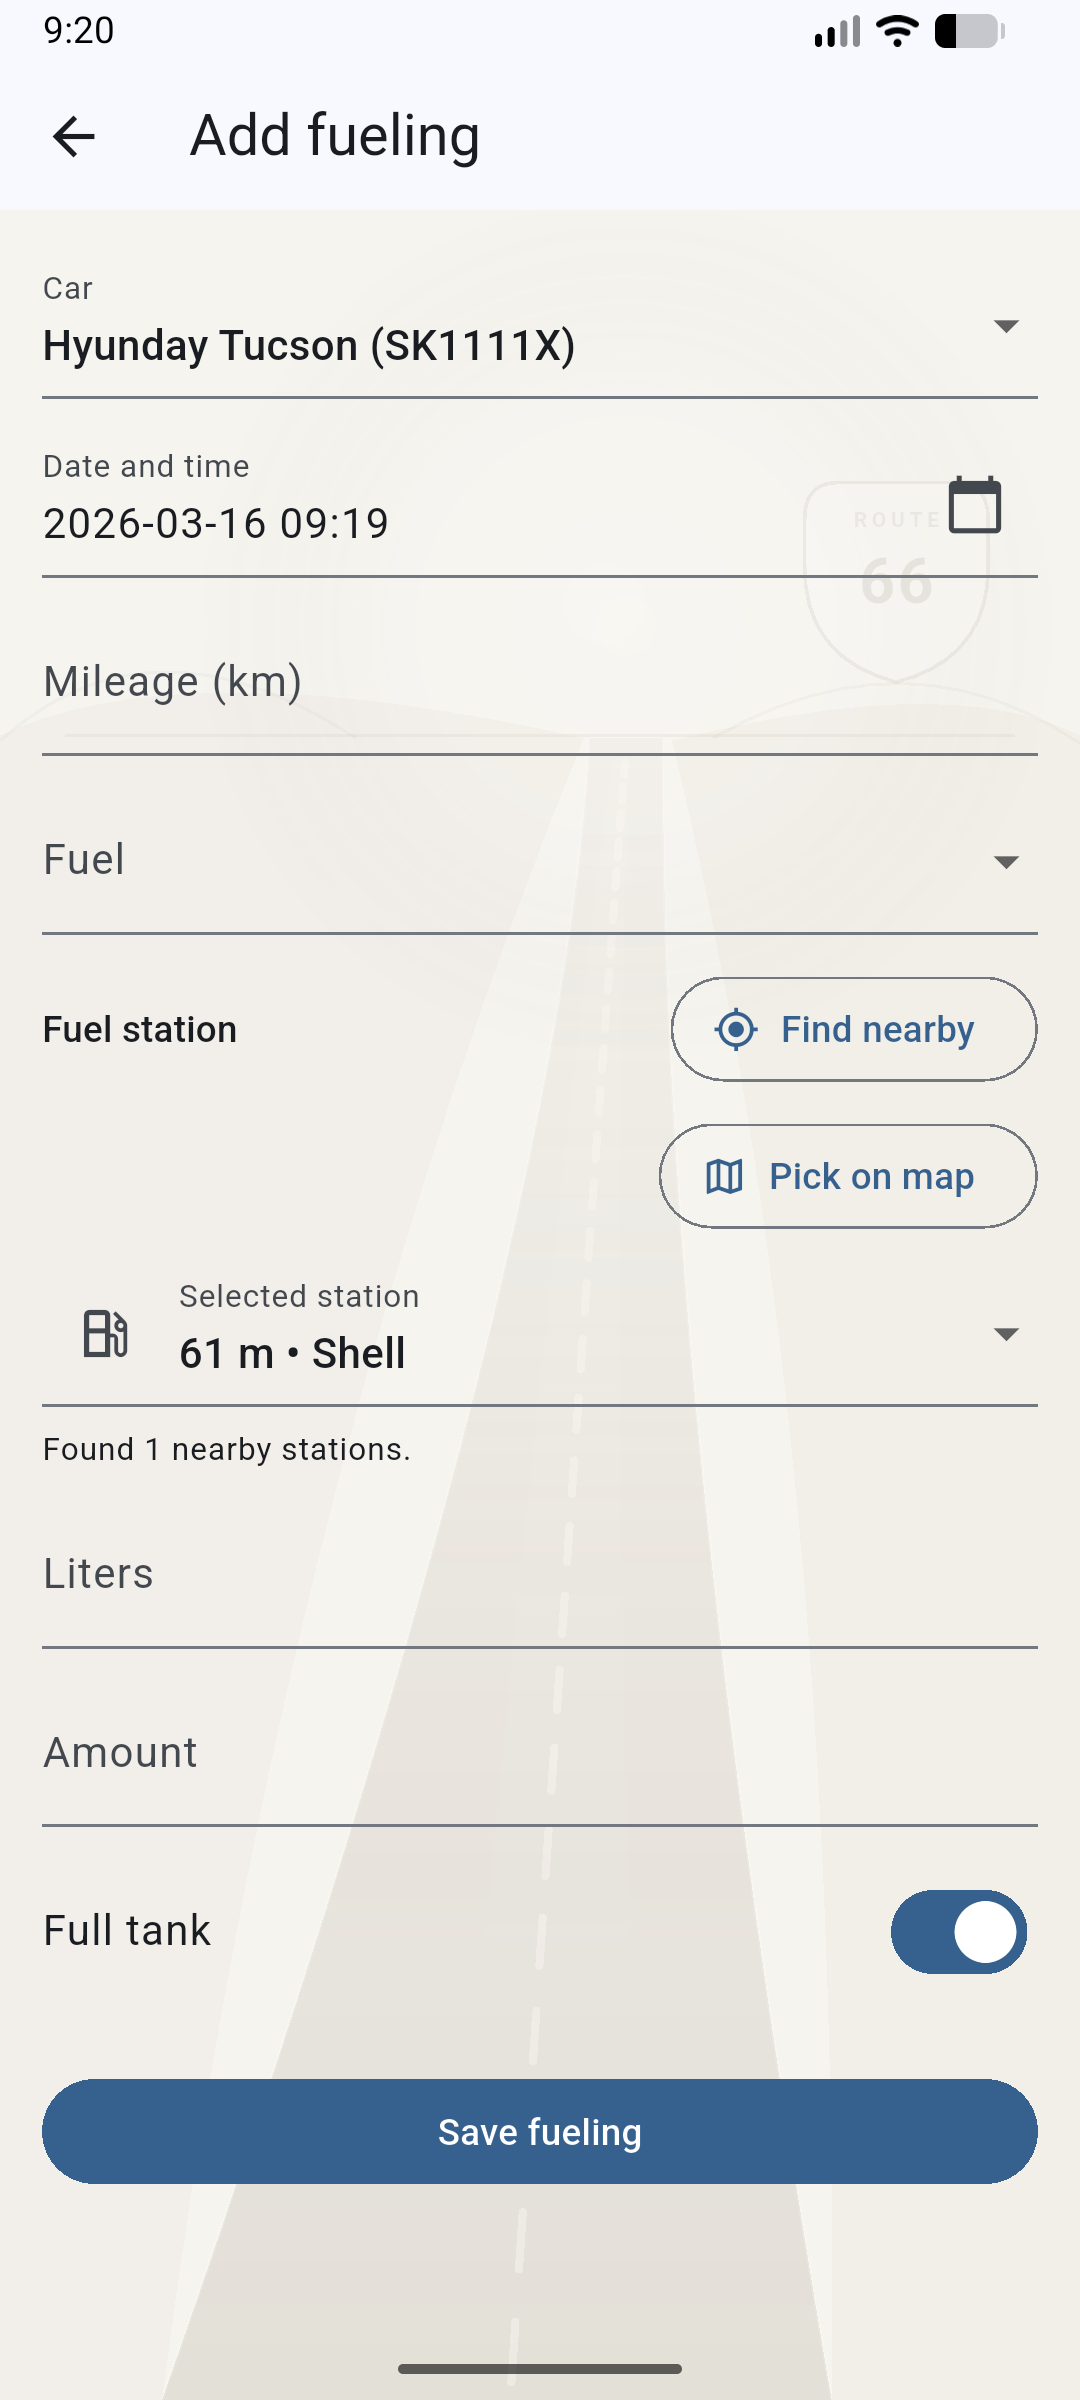Select the Hyundai Tucson (SK1111X) car entry
1080x2400 pixels.
tap(309, 346)
